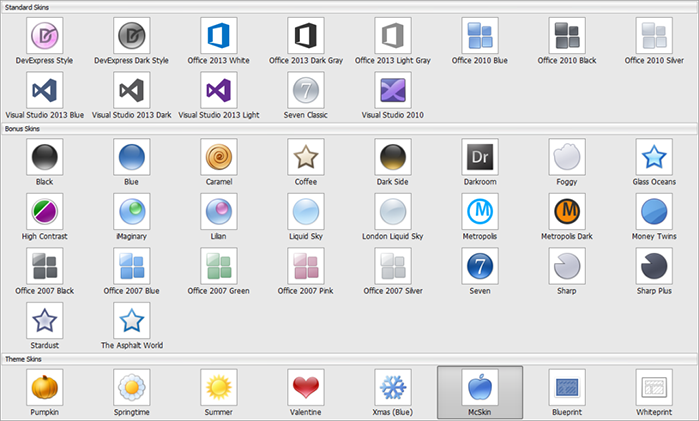Pick the iMaginary skin

pos(132,211)
